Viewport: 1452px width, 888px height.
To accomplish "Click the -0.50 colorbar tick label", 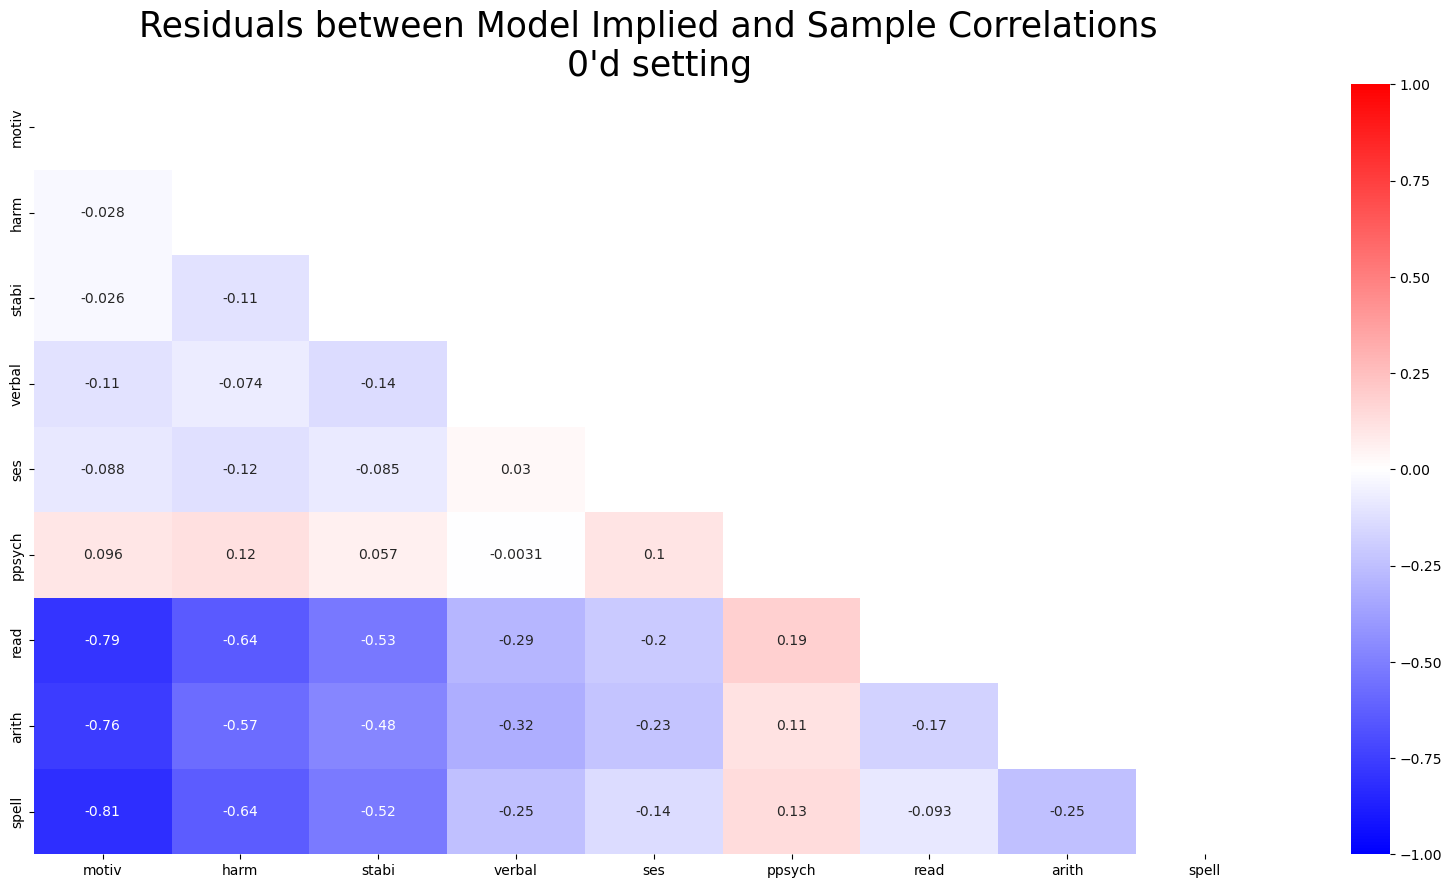I will coord(1419,662).
